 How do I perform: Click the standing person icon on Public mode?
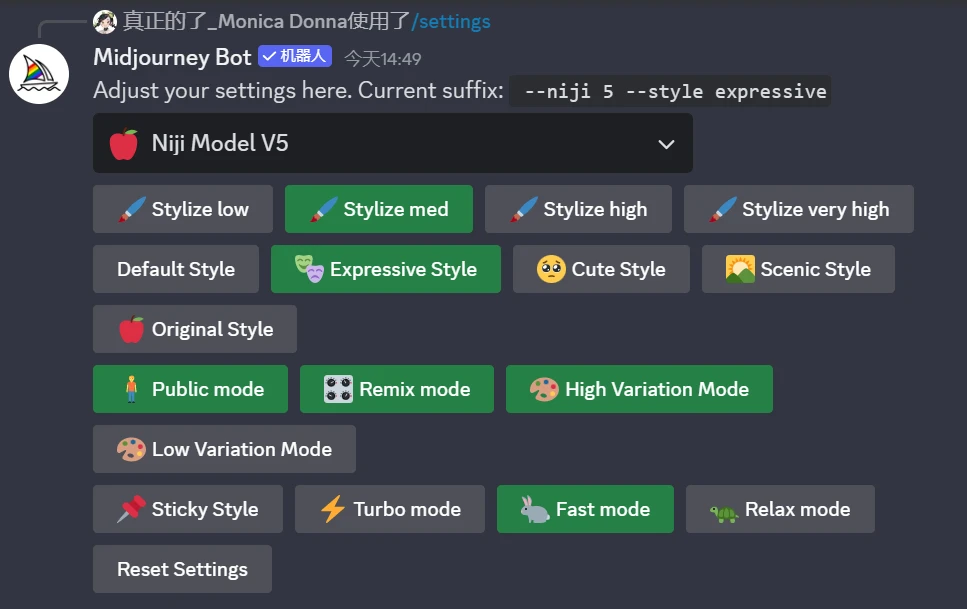point(131,389)
